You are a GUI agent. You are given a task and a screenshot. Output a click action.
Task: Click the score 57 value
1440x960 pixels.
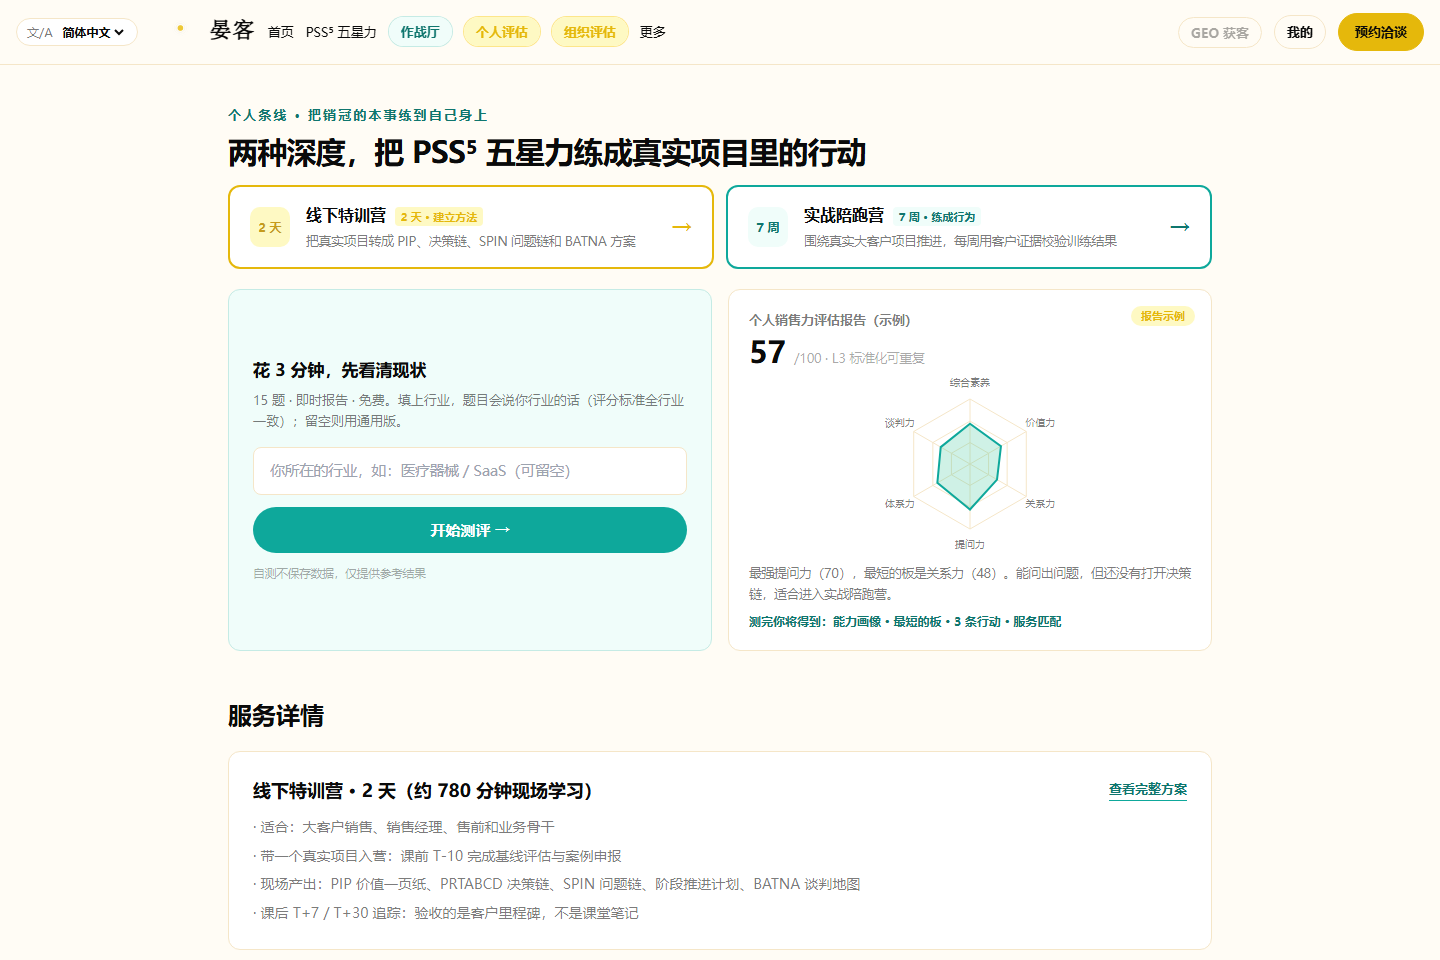point(768,352)
